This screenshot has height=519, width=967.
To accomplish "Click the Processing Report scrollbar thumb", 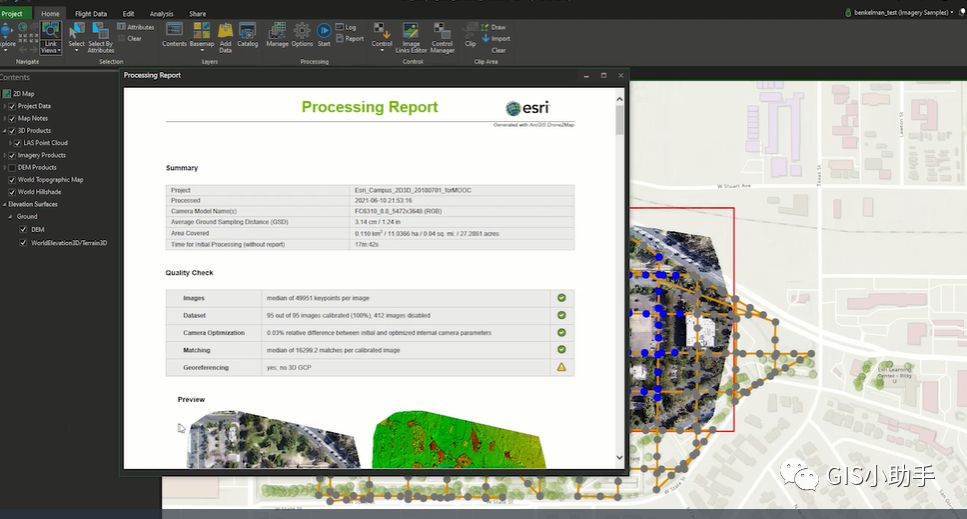I will [619, 119].
